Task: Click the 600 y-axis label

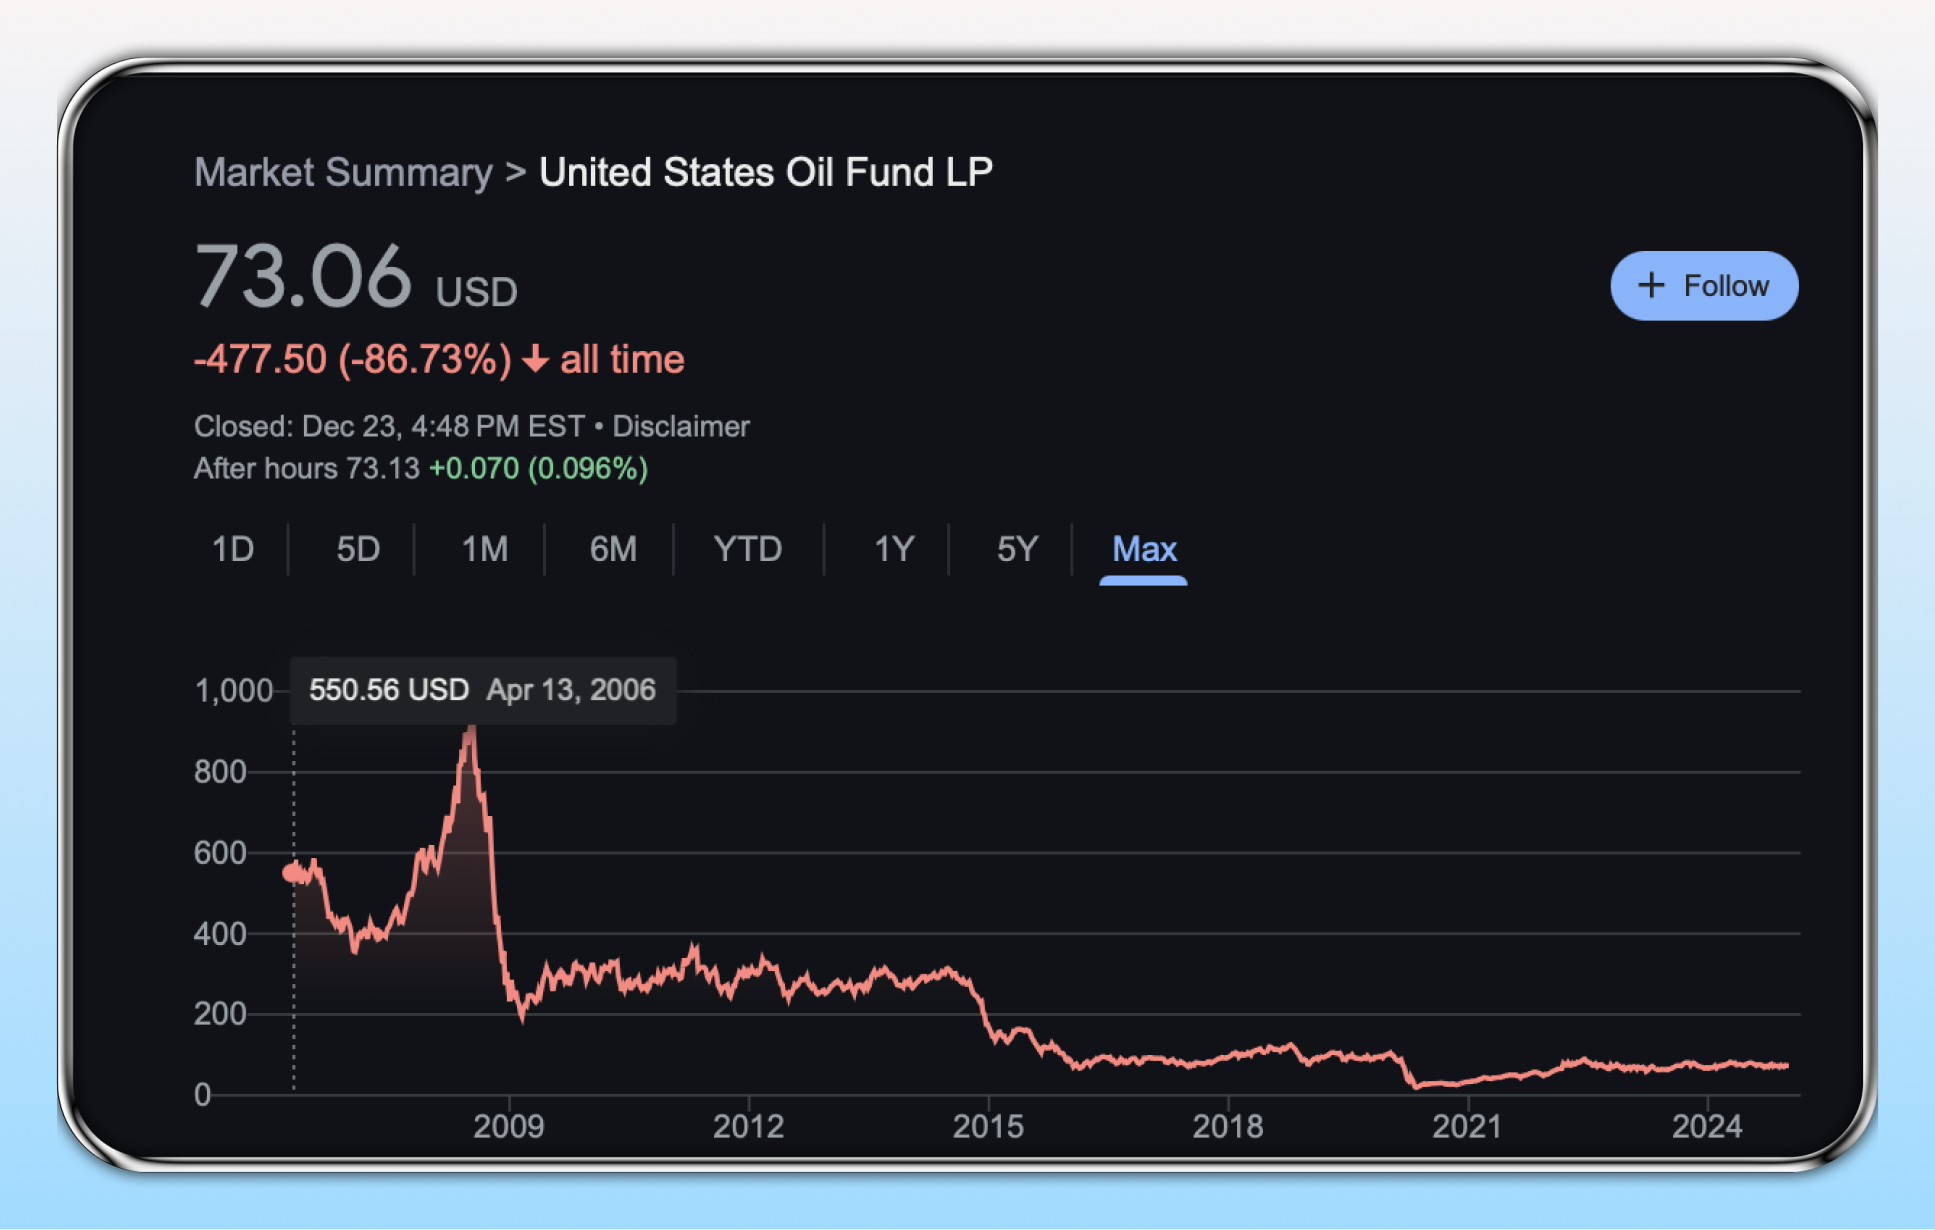Action: click(220, 852)
